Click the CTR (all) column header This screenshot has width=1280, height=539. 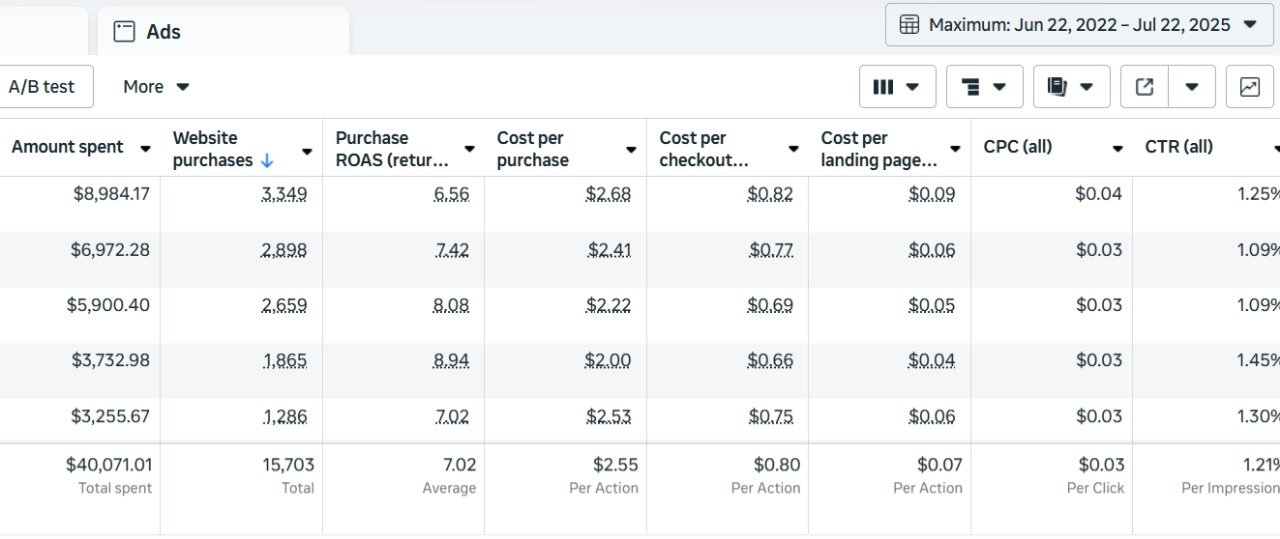[x=1179, y=147]
